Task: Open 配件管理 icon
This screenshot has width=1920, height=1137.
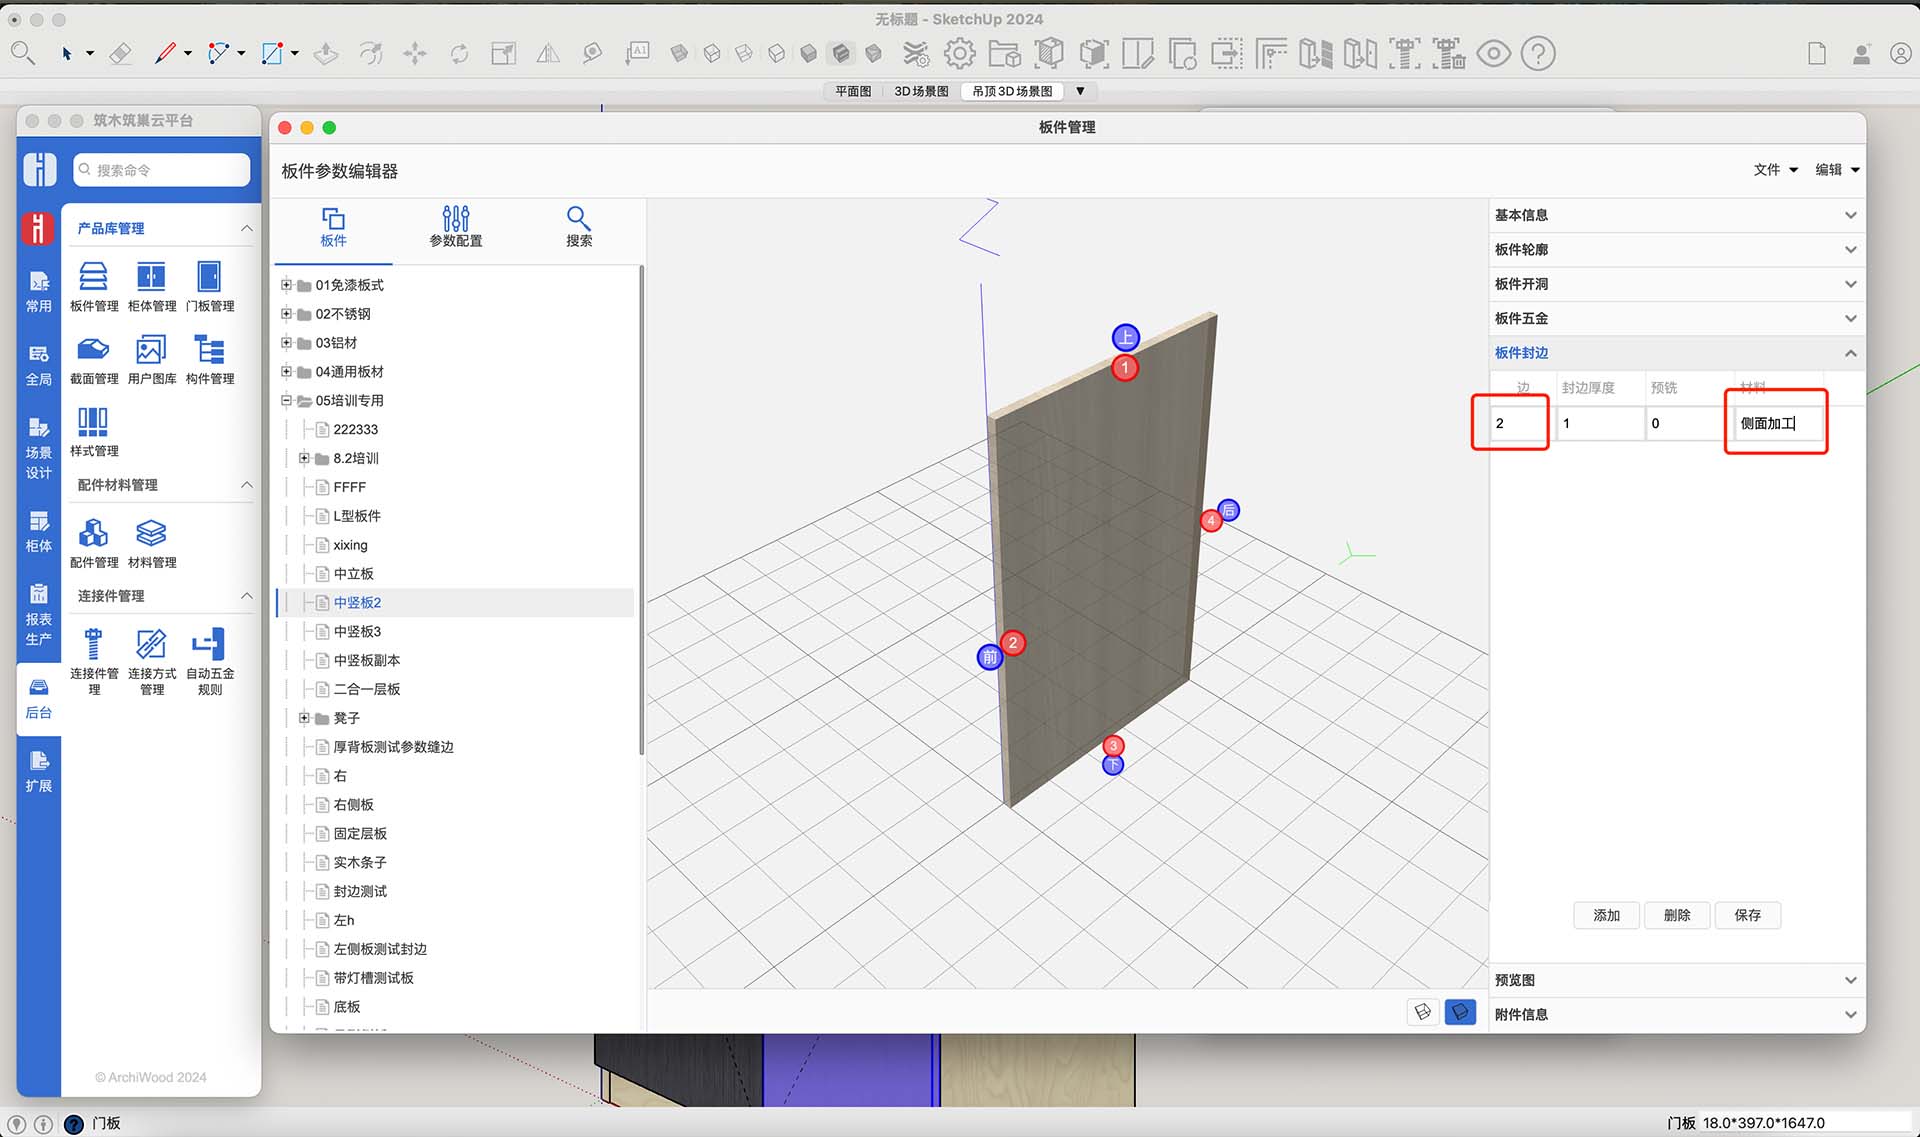Action: [94, 544]
